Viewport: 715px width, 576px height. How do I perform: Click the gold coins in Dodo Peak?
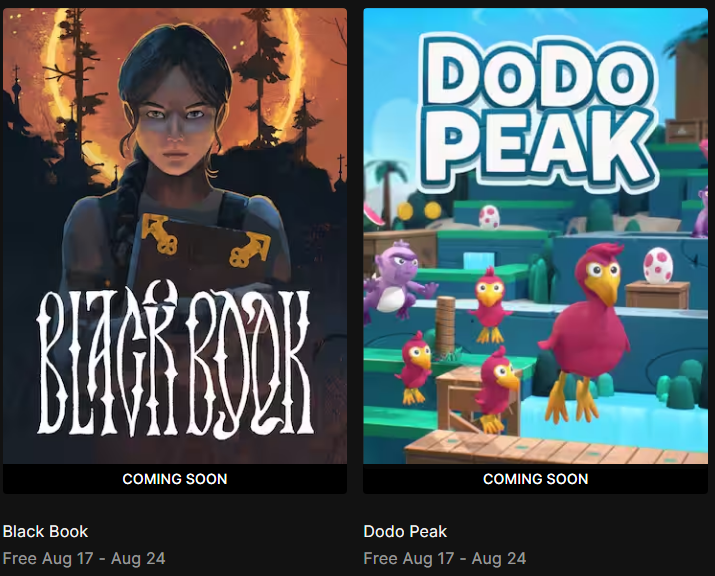[419, 211]
